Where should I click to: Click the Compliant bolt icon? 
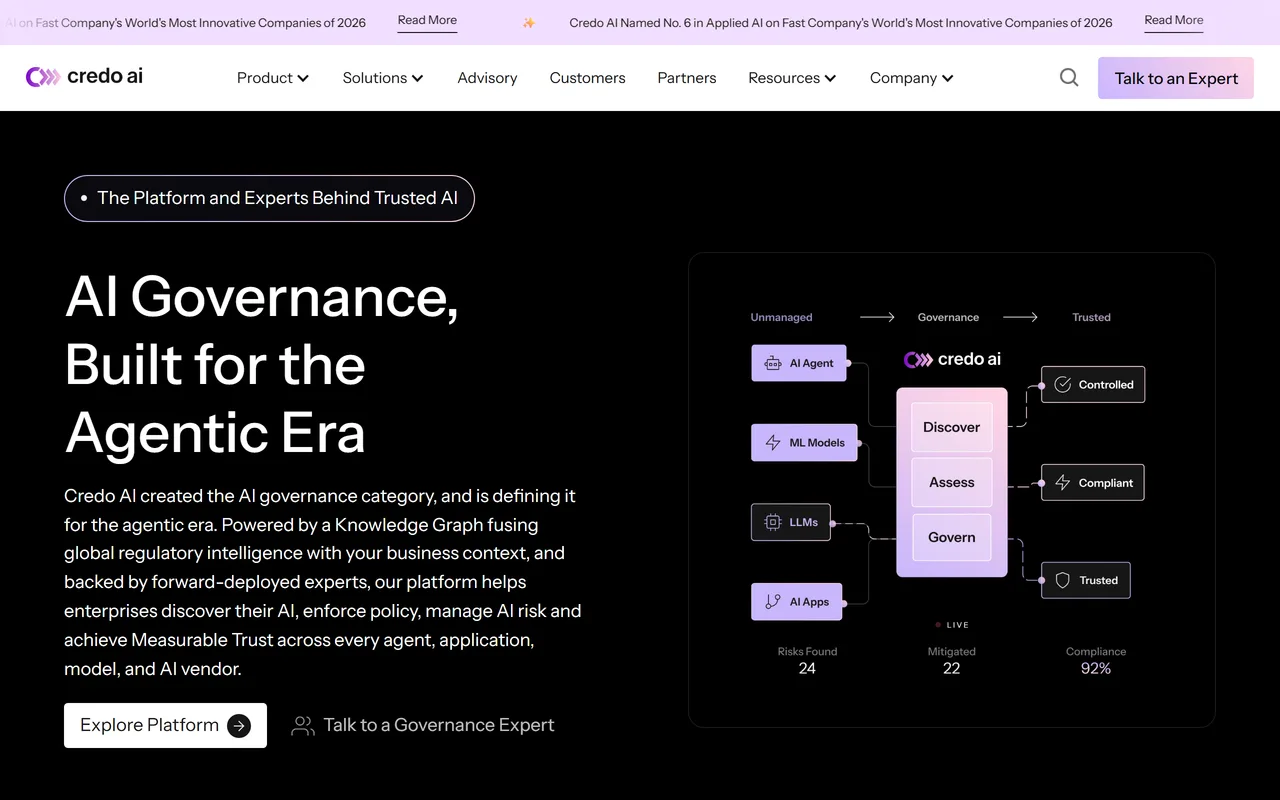[x=1063, y=483]
